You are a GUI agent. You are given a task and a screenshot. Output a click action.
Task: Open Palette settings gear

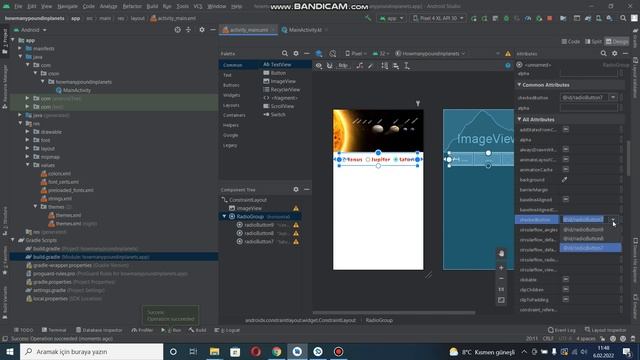point(296,53)
